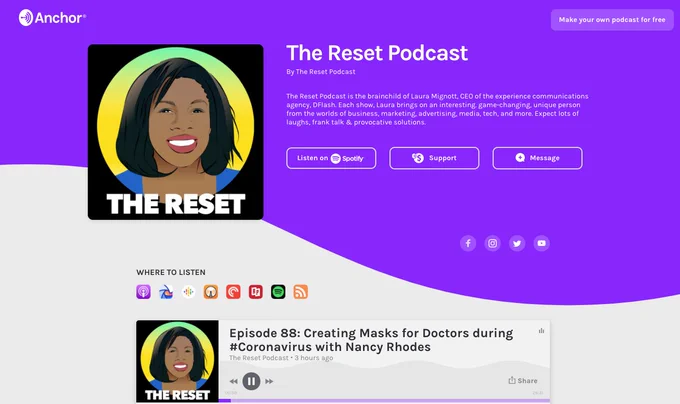Image resolution: width=680 pixels, height=404 pixels.
Task: Click the Message button
Action: pyautogui.click(x=538, y=158)
